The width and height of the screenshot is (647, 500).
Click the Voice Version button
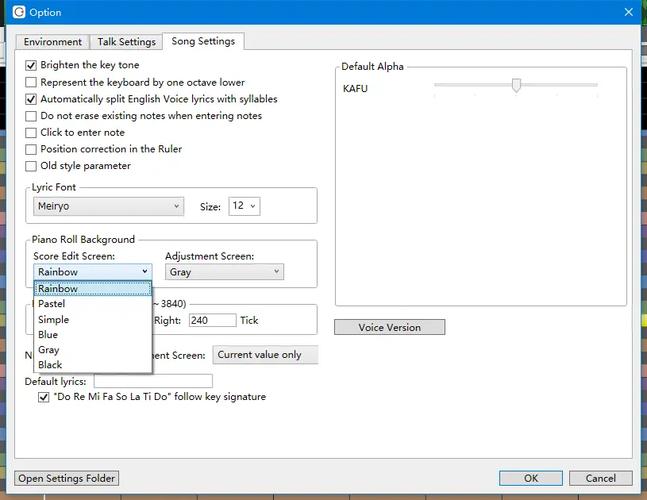coord(390,327)
